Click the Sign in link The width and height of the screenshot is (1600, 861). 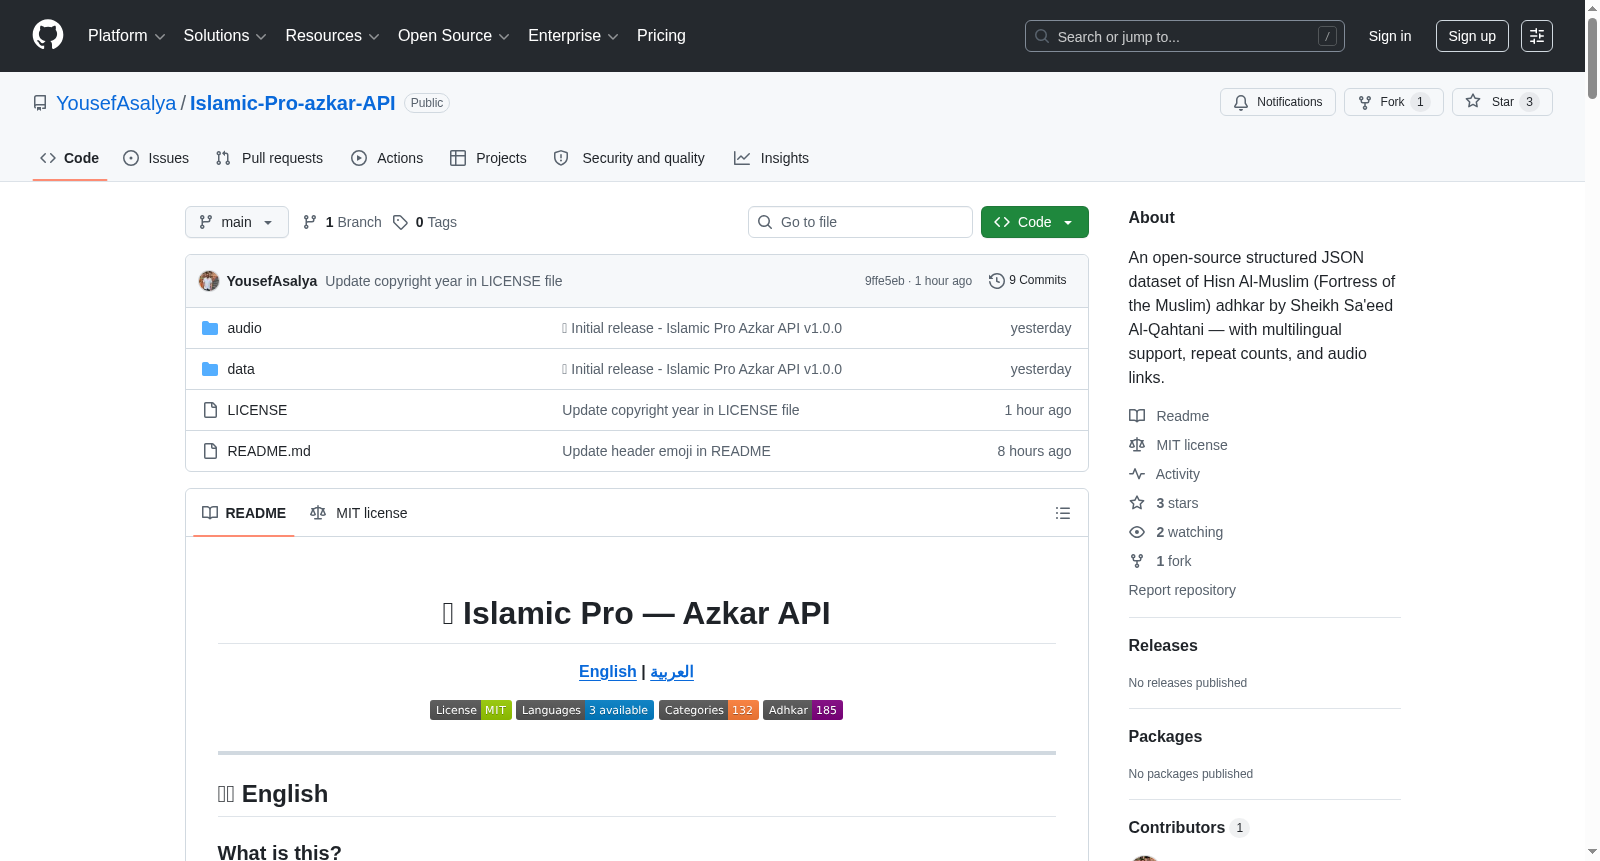click(1390, 36)
